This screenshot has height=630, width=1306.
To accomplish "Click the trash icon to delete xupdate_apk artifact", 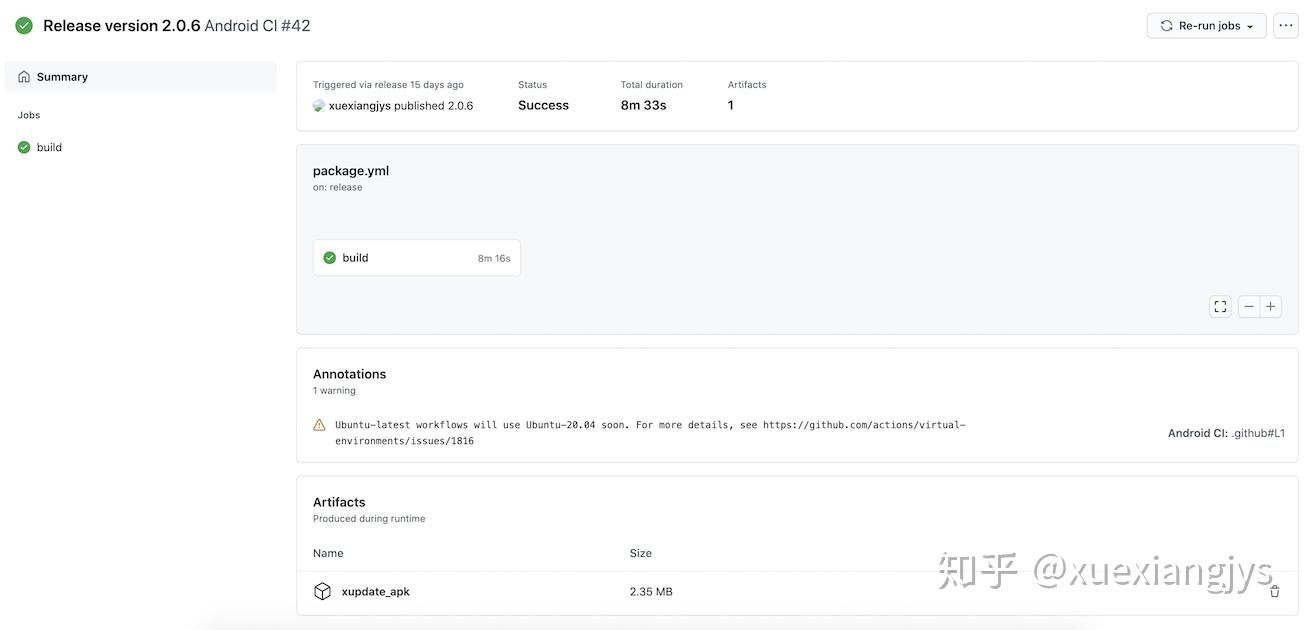I will pos(1274,592).
